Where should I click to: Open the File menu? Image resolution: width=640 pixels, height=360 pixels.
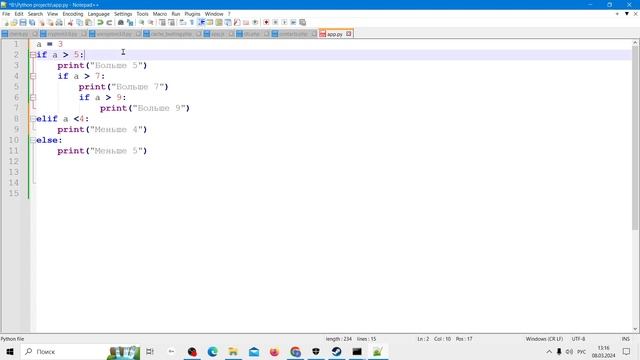(6, 14)
